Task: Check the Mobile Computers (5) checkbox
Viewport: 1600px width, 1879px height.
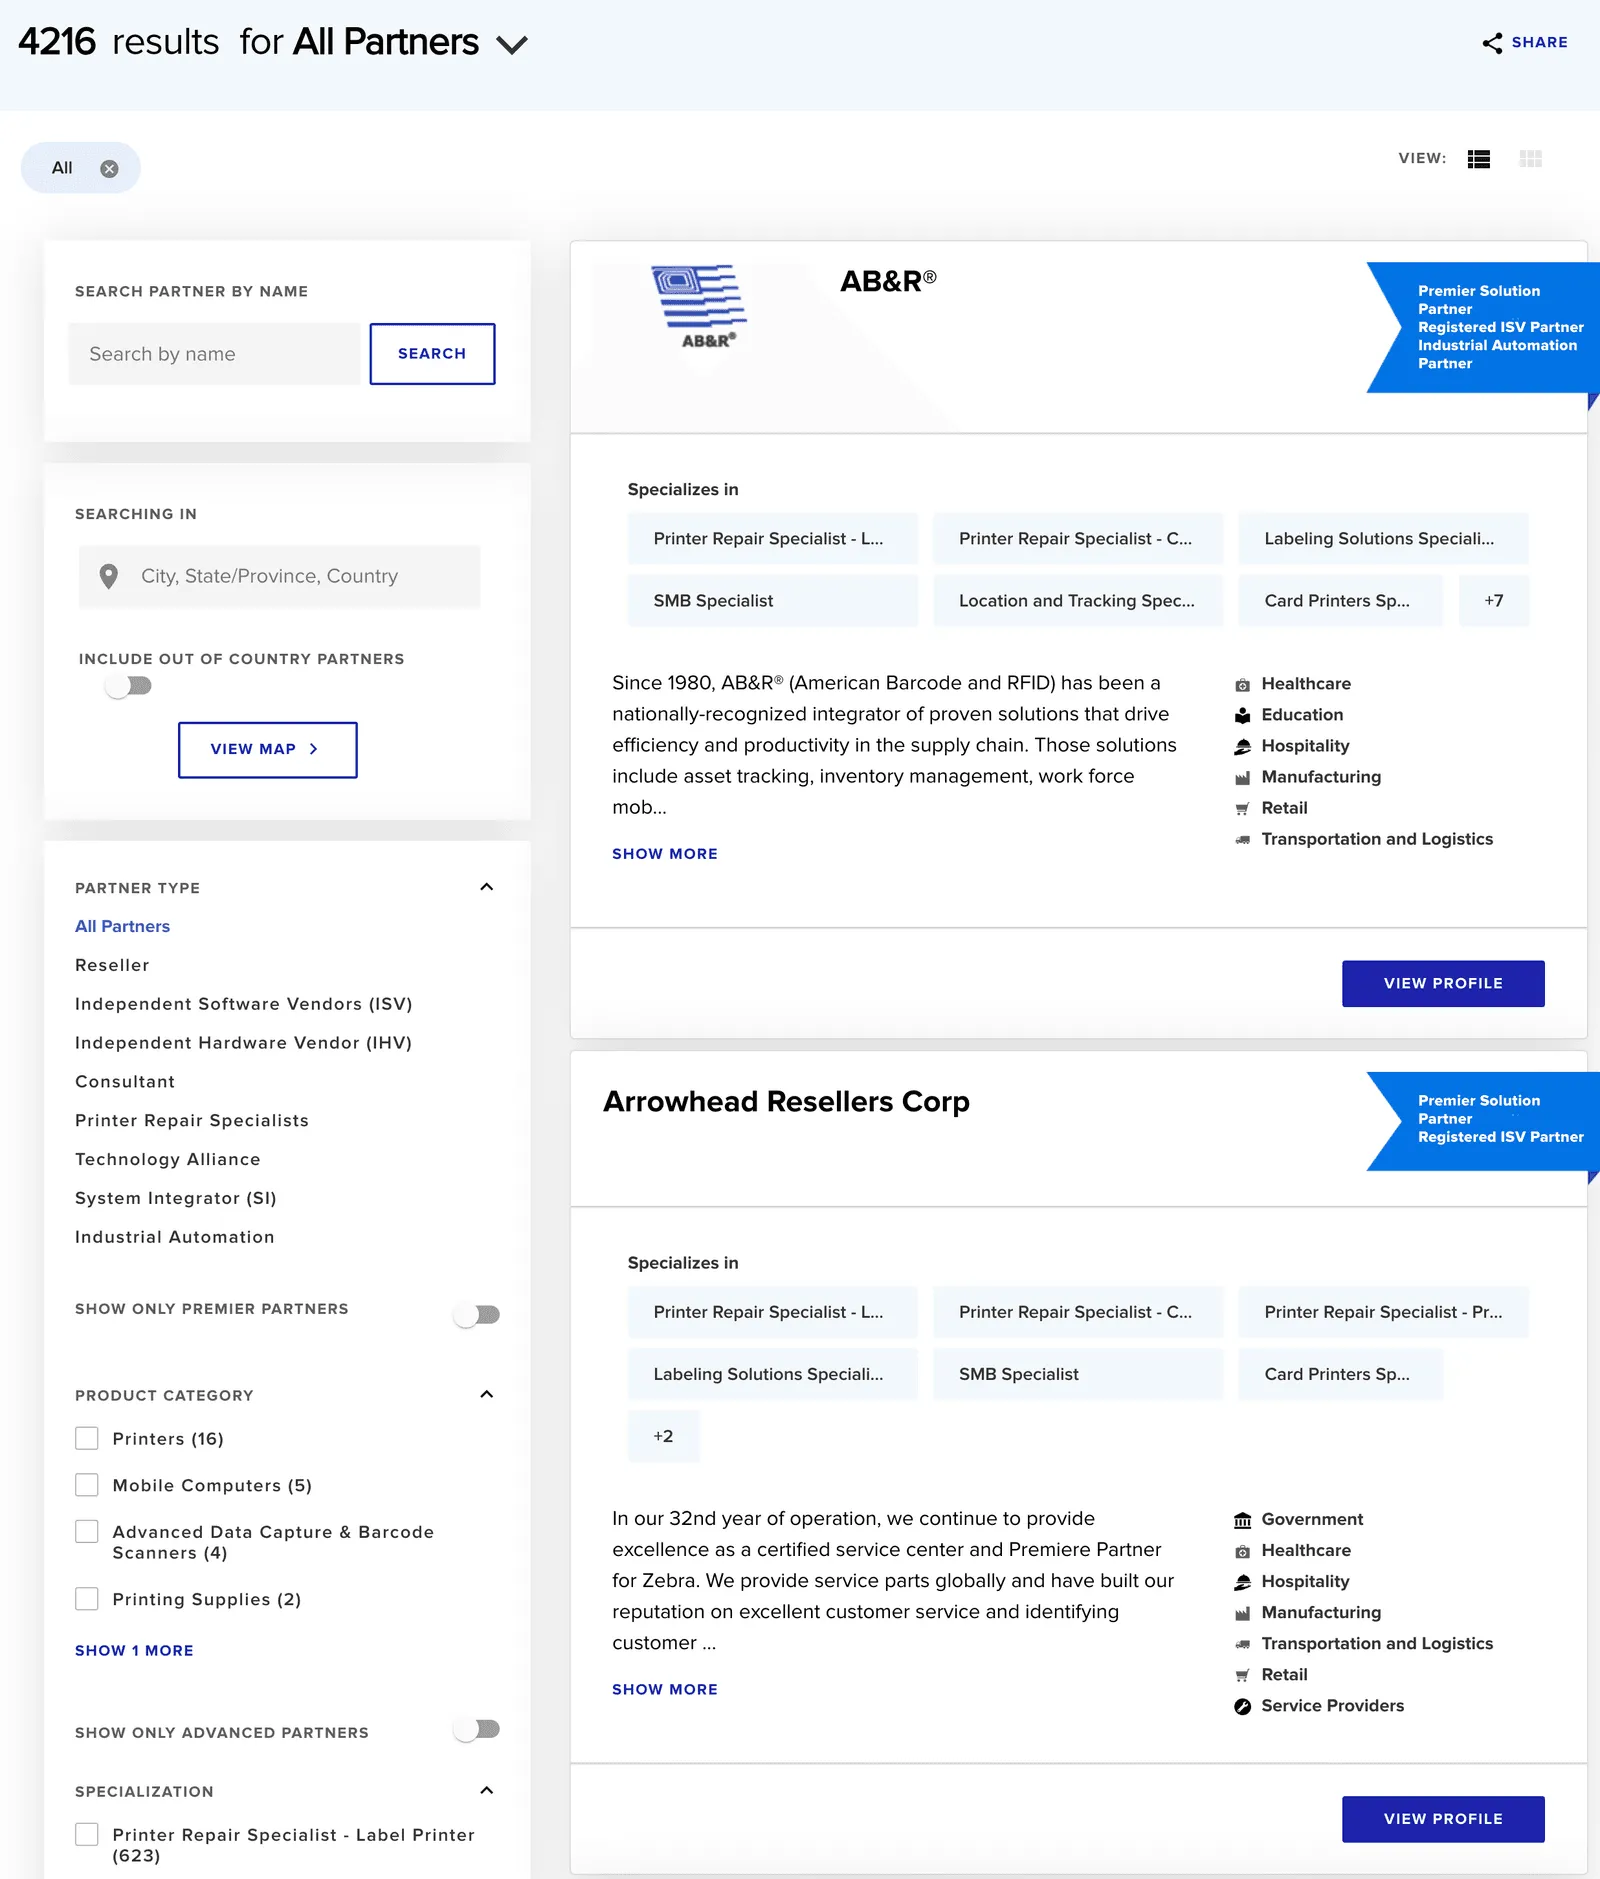Action: click(87, 1485)
